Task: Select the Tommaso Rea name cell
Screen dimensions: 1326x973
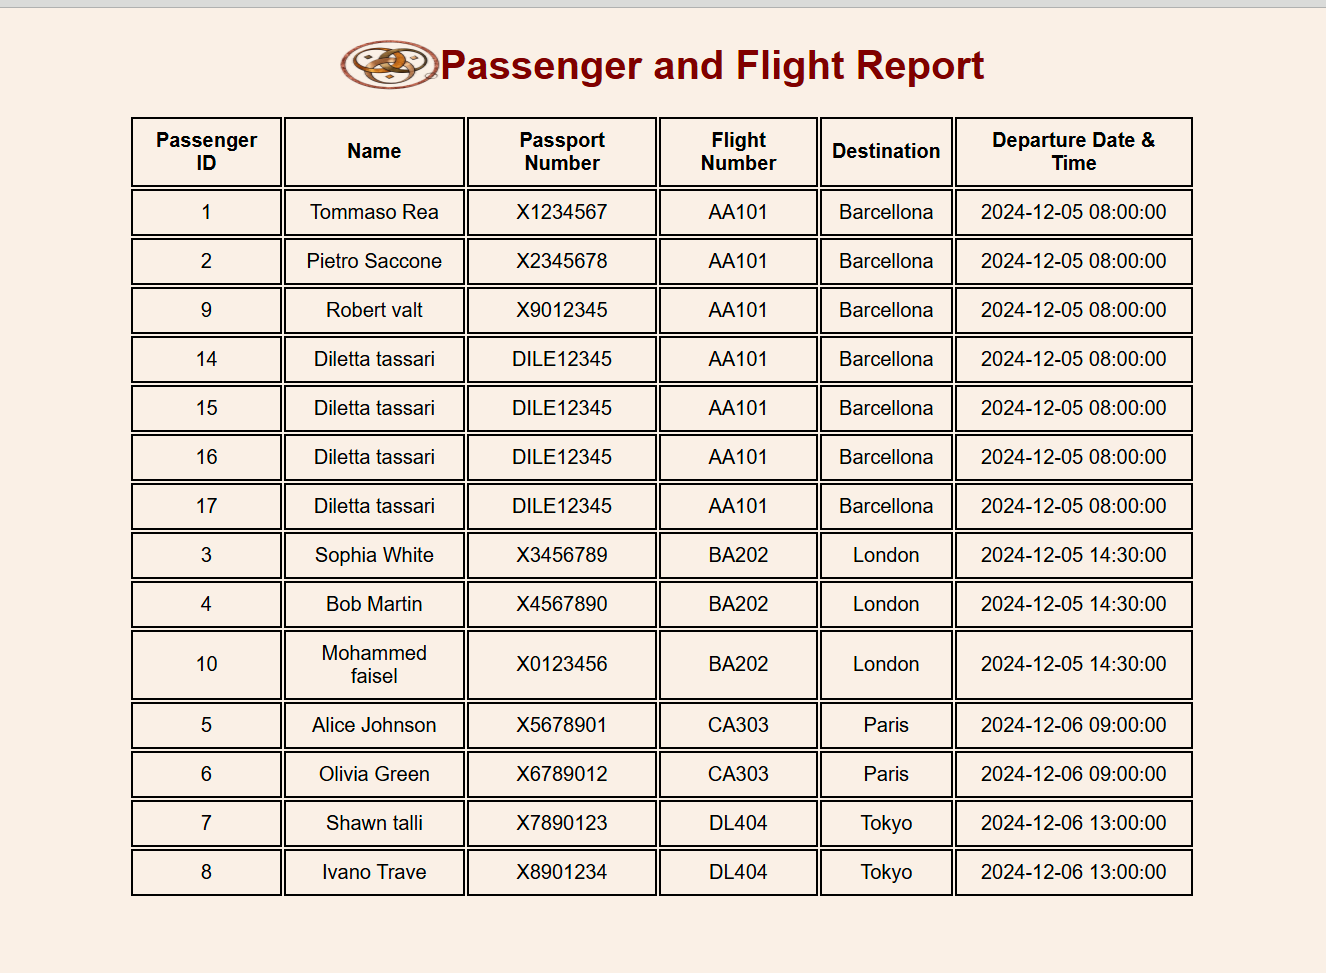Action: click(x=374, y=212)
